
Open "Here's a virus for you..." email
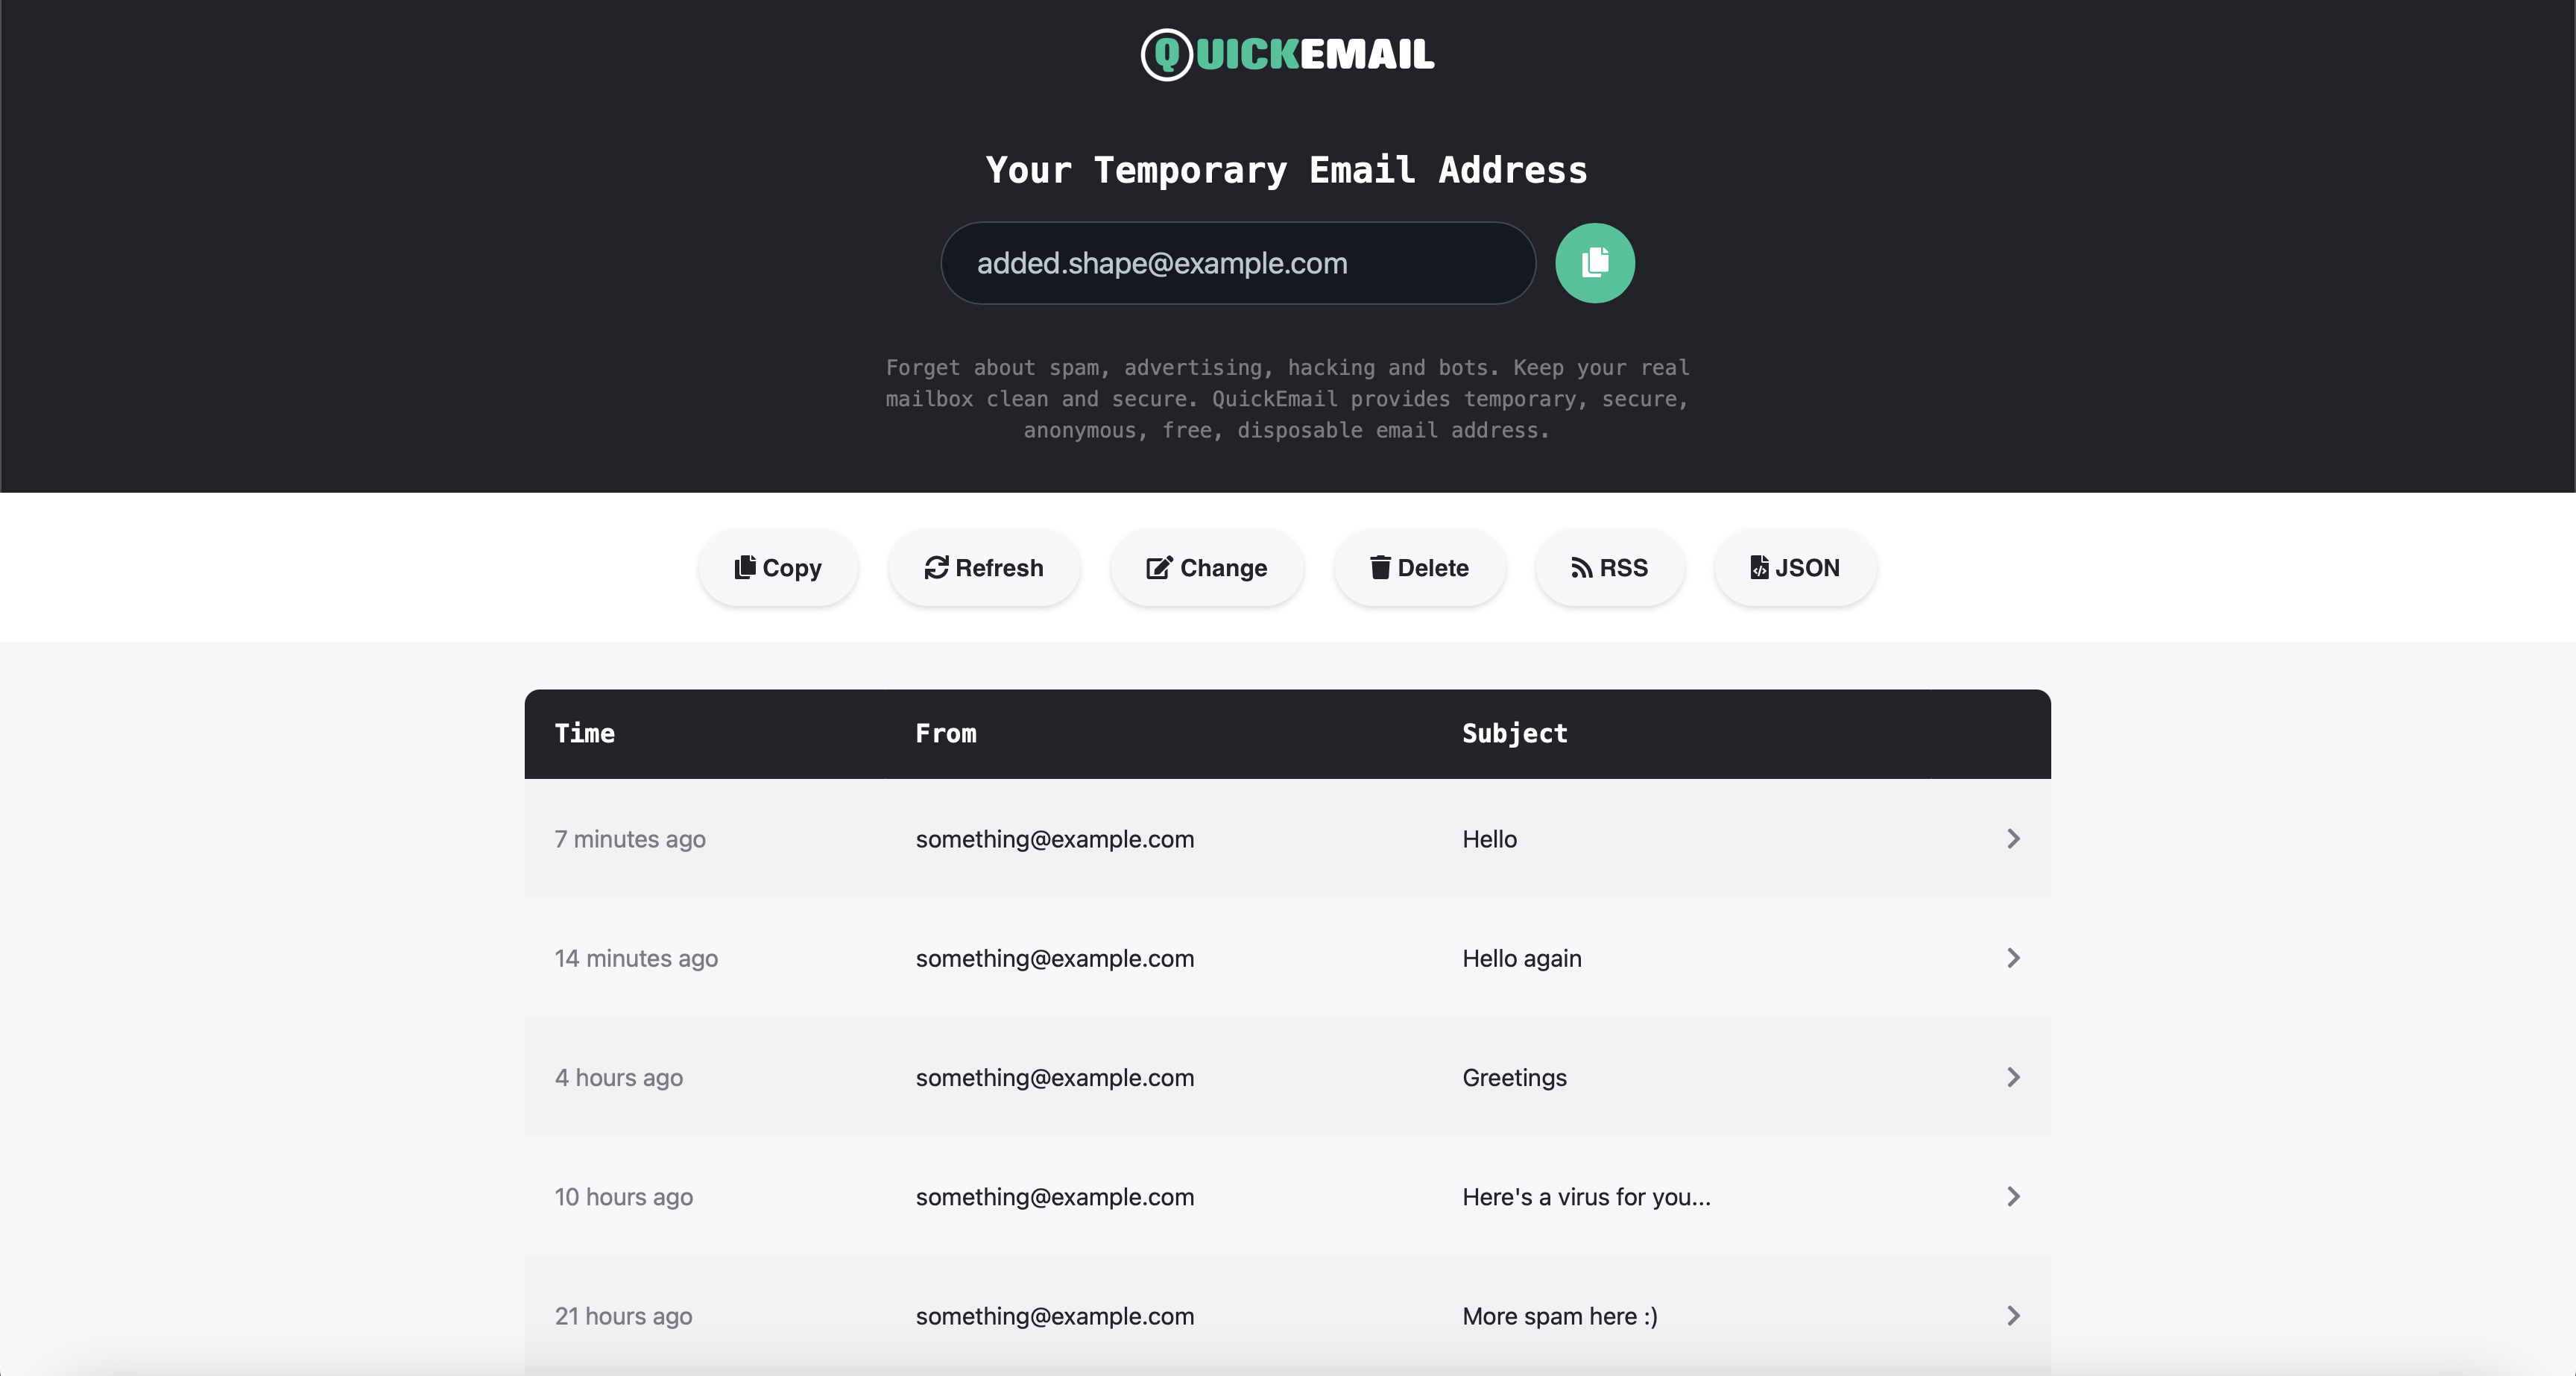1586,1197
